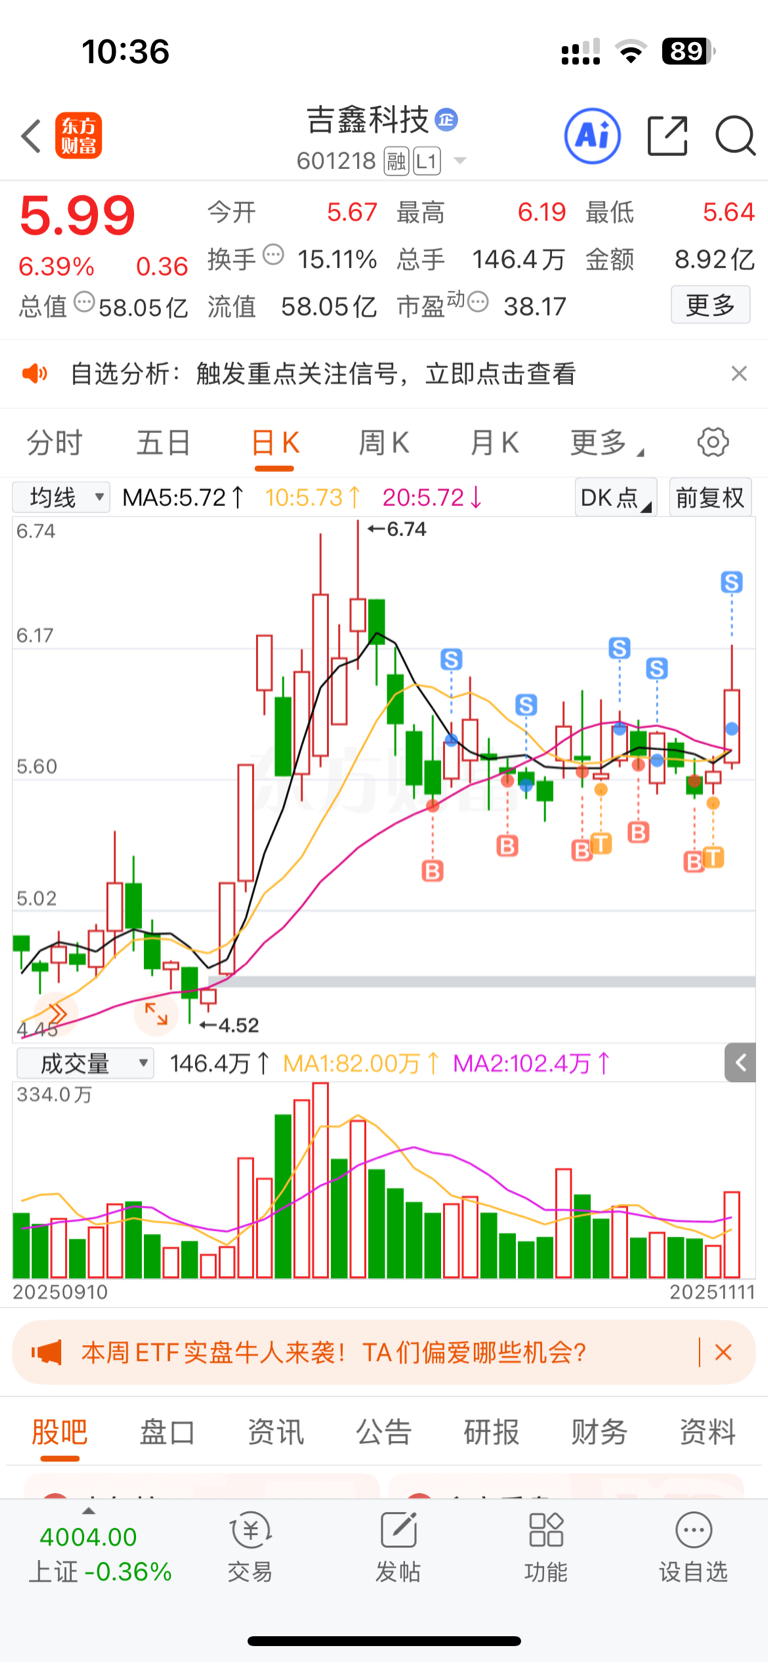Tap the double chevron icon on chart
Image resolution: width=768 pixels, height=1663 pixels.
(x=56, y=1015)
